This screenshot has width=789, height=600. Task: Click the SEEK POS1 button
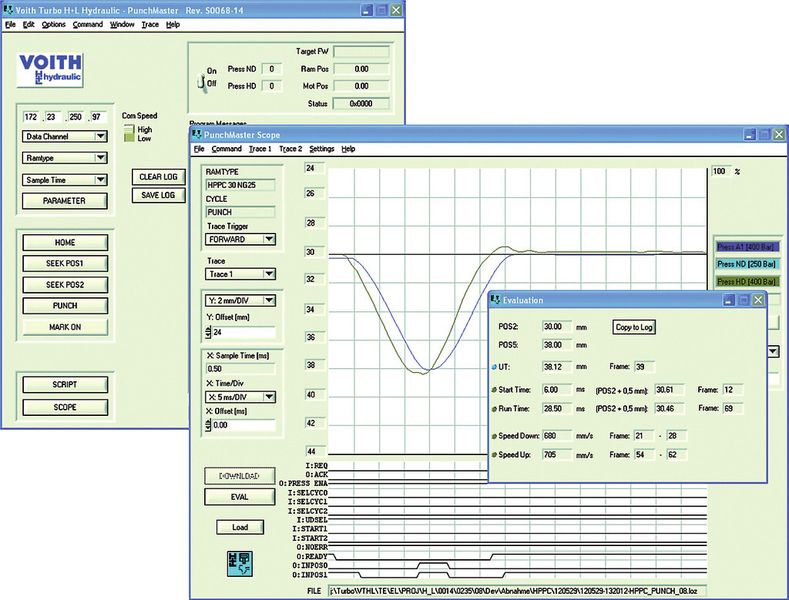[x=65, y=263]
